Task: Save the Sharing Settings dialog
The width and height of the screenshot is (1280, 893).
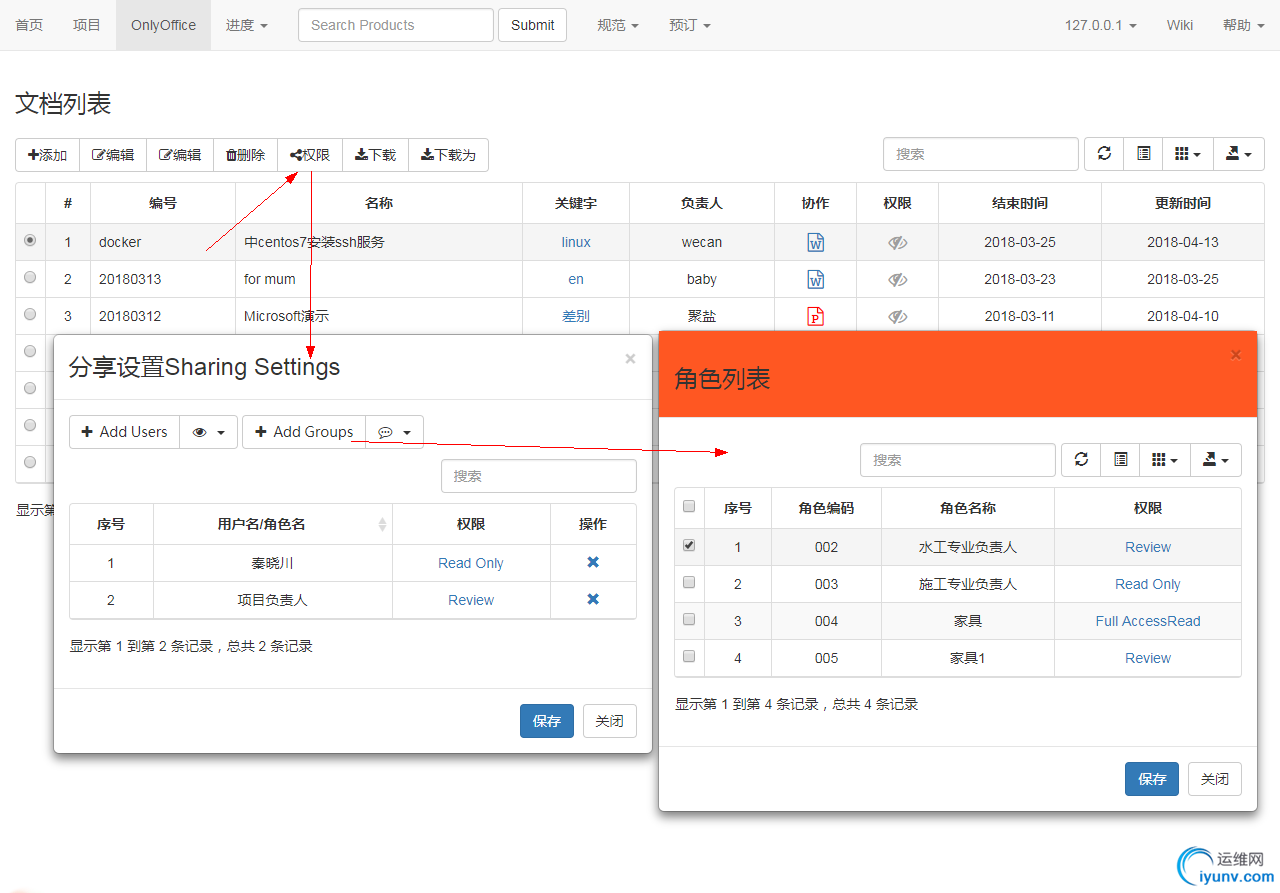Action: pyautogui.click(x=547, y=721)
